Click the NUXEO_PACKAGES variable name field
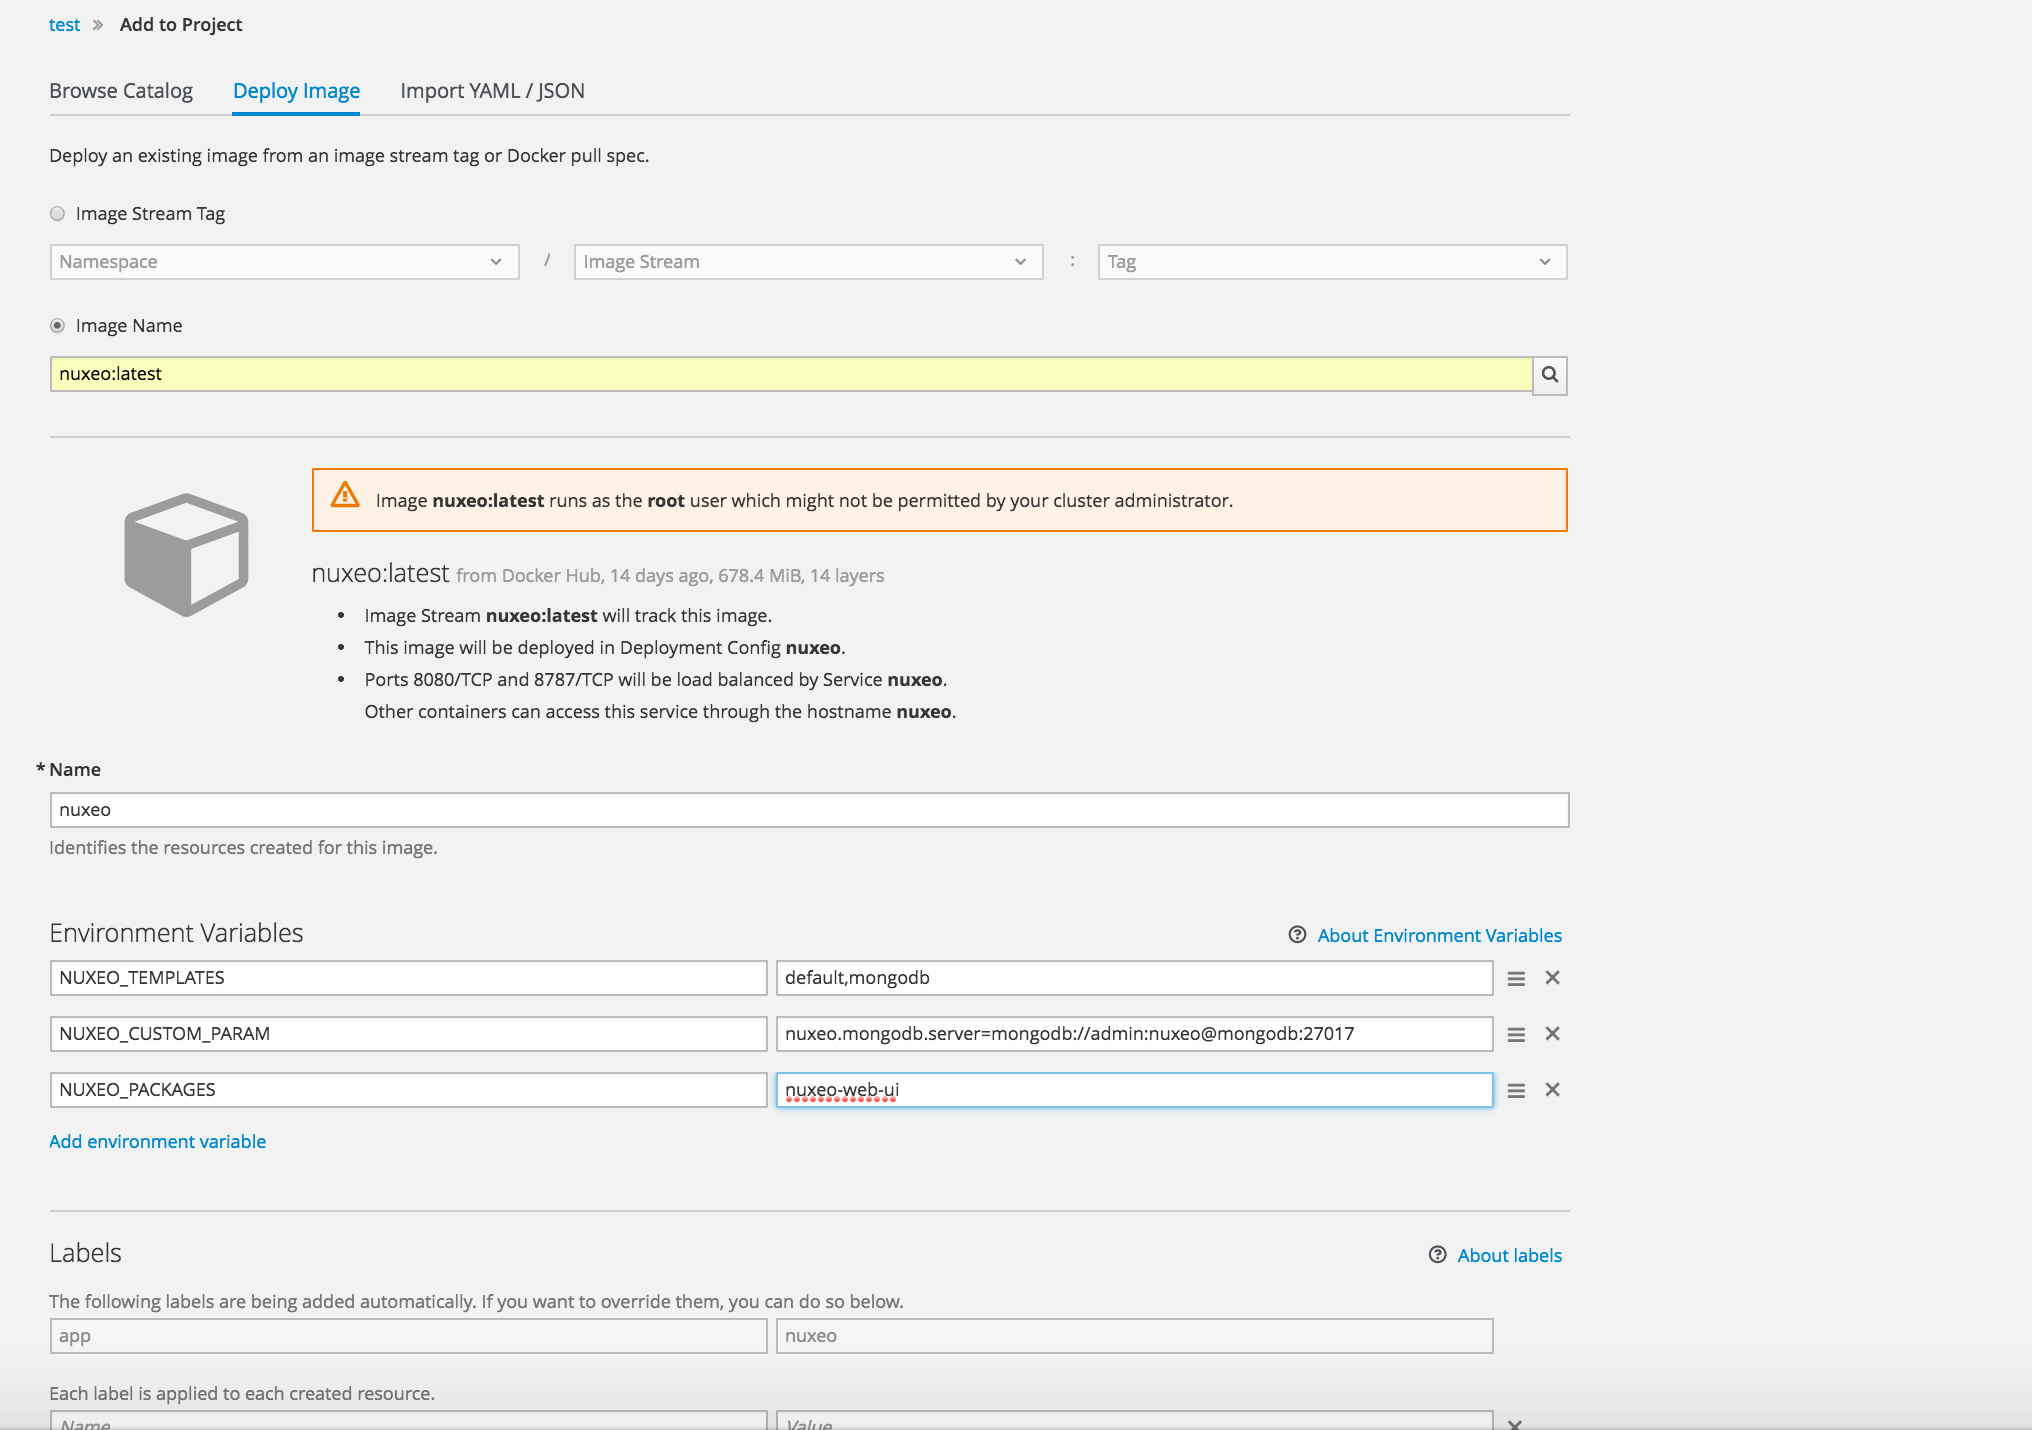2032x1430 pixels. (408, 1090)
